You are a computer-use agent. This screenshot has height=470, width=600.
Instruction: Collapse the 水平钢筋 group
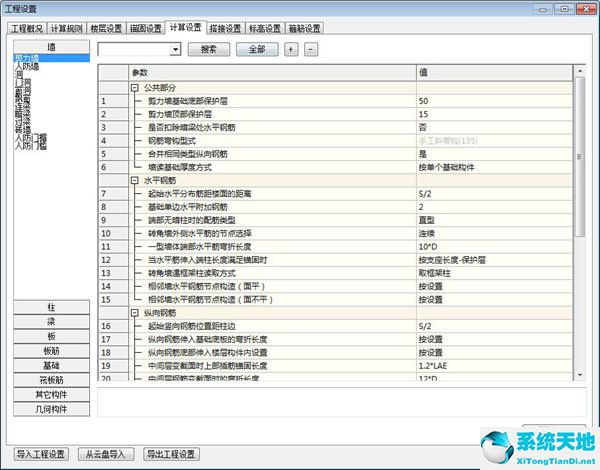coord(134,181)
